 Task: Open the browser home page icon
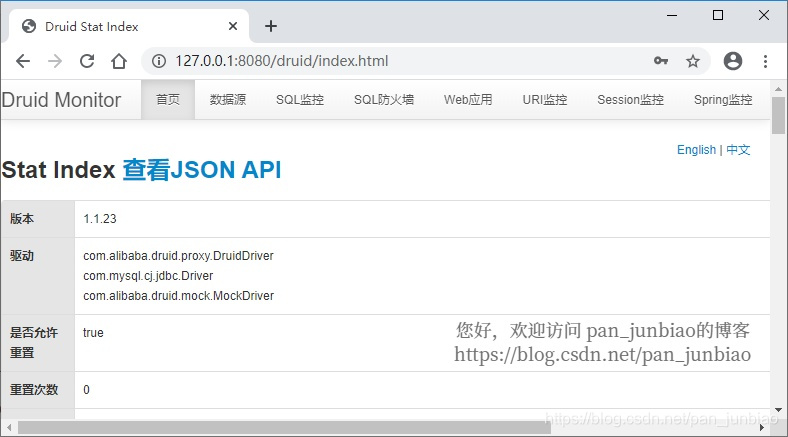(119, 61)
